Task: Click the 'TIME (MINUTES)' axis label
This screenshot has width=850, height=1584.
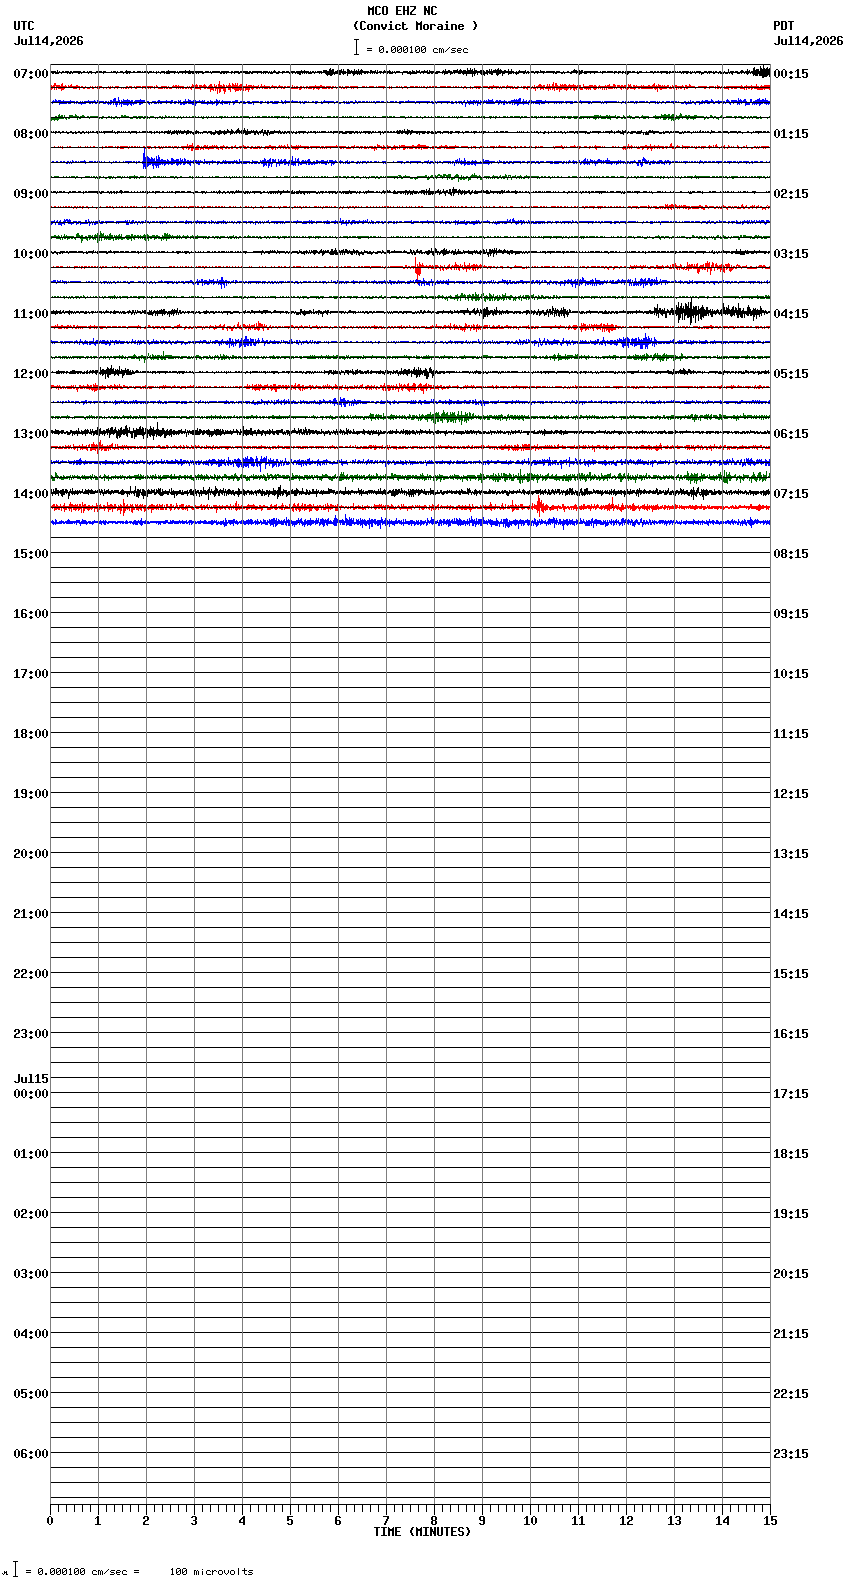Action: point(422,1532)
